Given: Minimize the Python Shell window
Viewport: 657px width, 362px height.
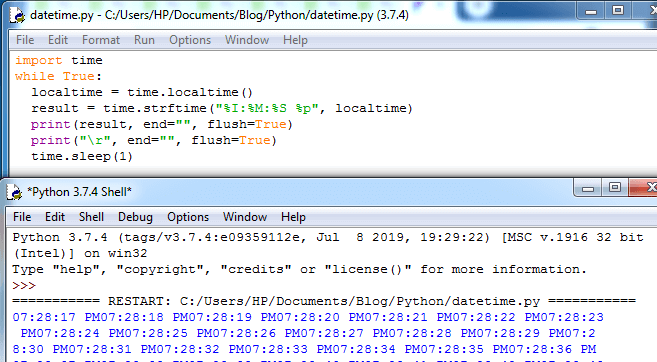Looking at the screenshot, I should pyautogui.click(x=588, y=188).
